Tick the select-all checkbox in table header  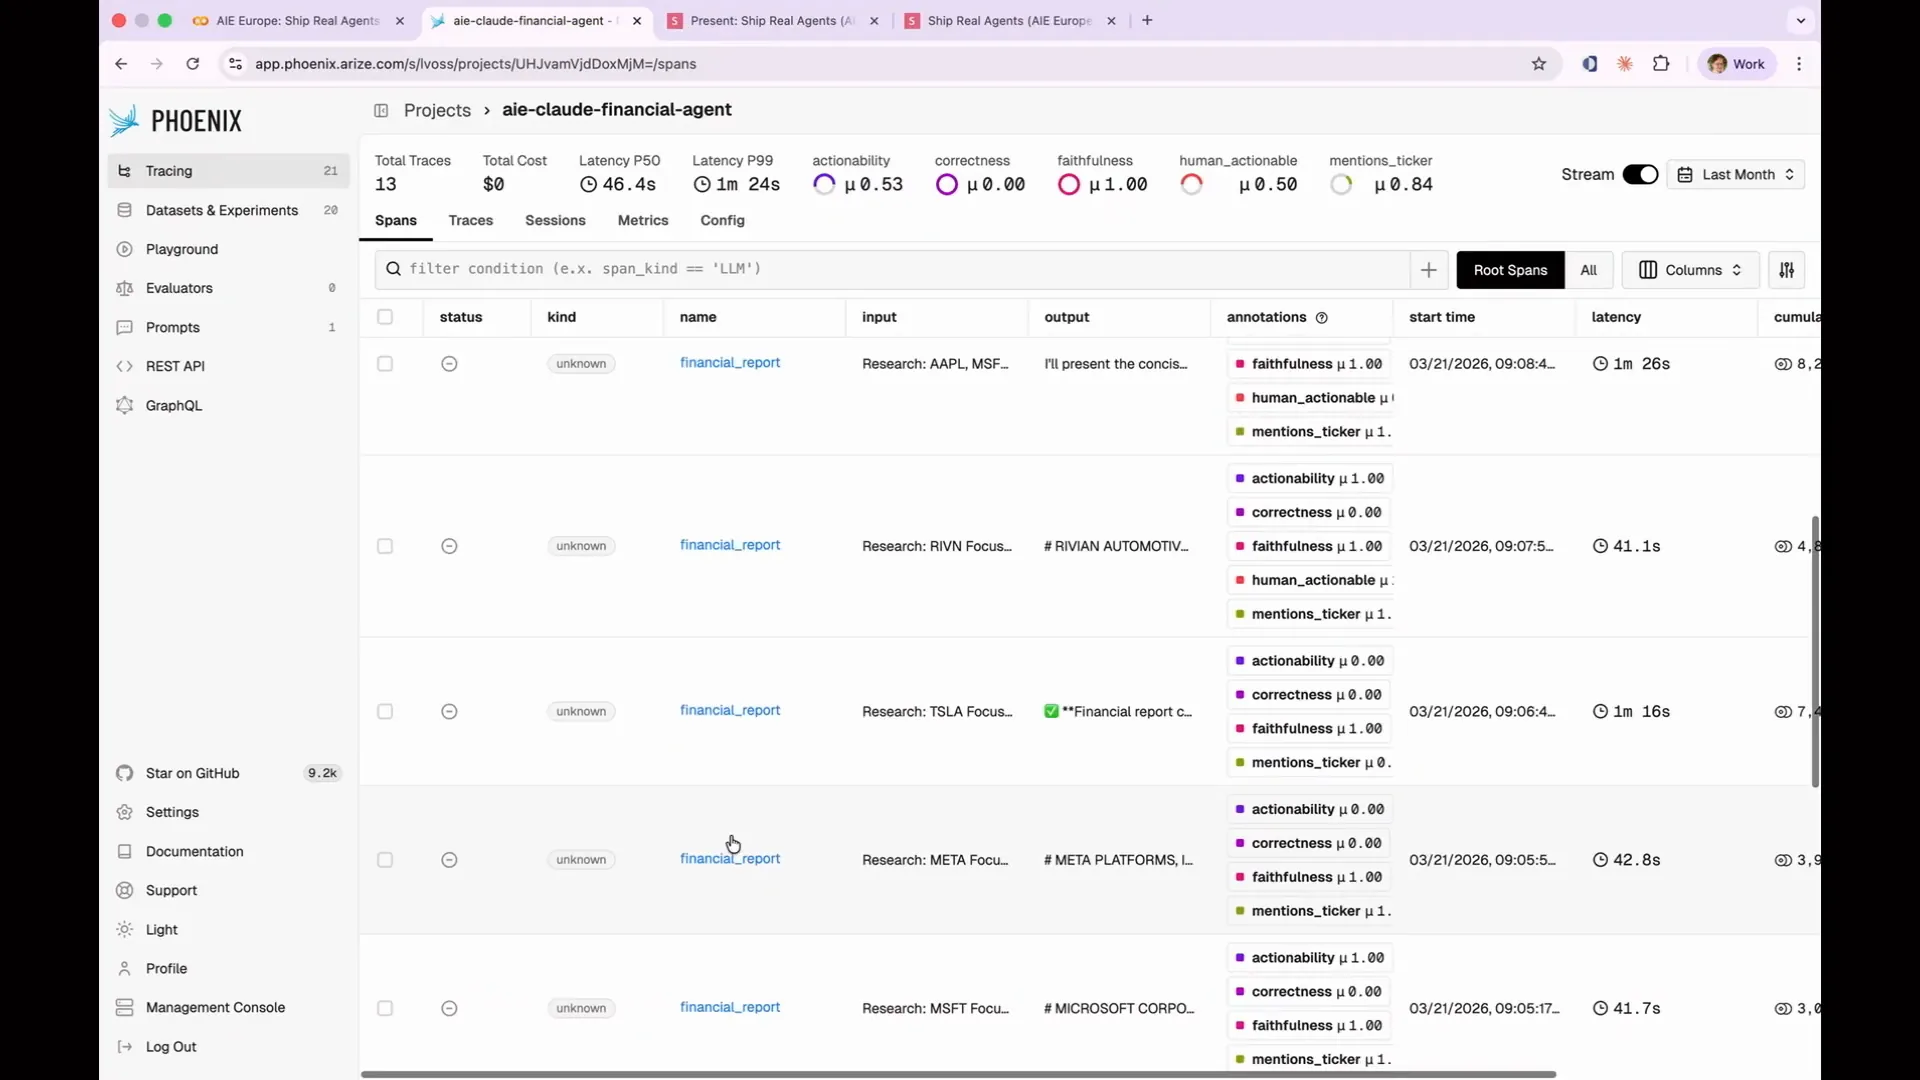[385, 317]
